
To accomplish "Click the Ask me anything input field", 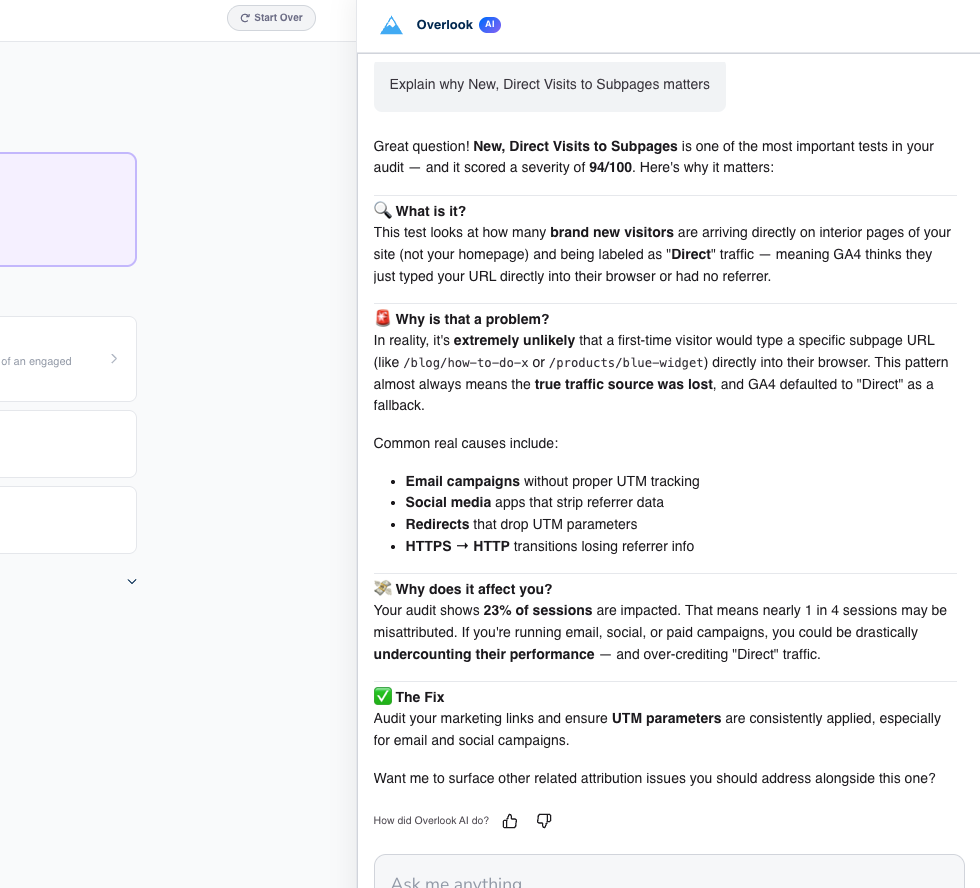I will pyautogui.click(x=668, y=878).
